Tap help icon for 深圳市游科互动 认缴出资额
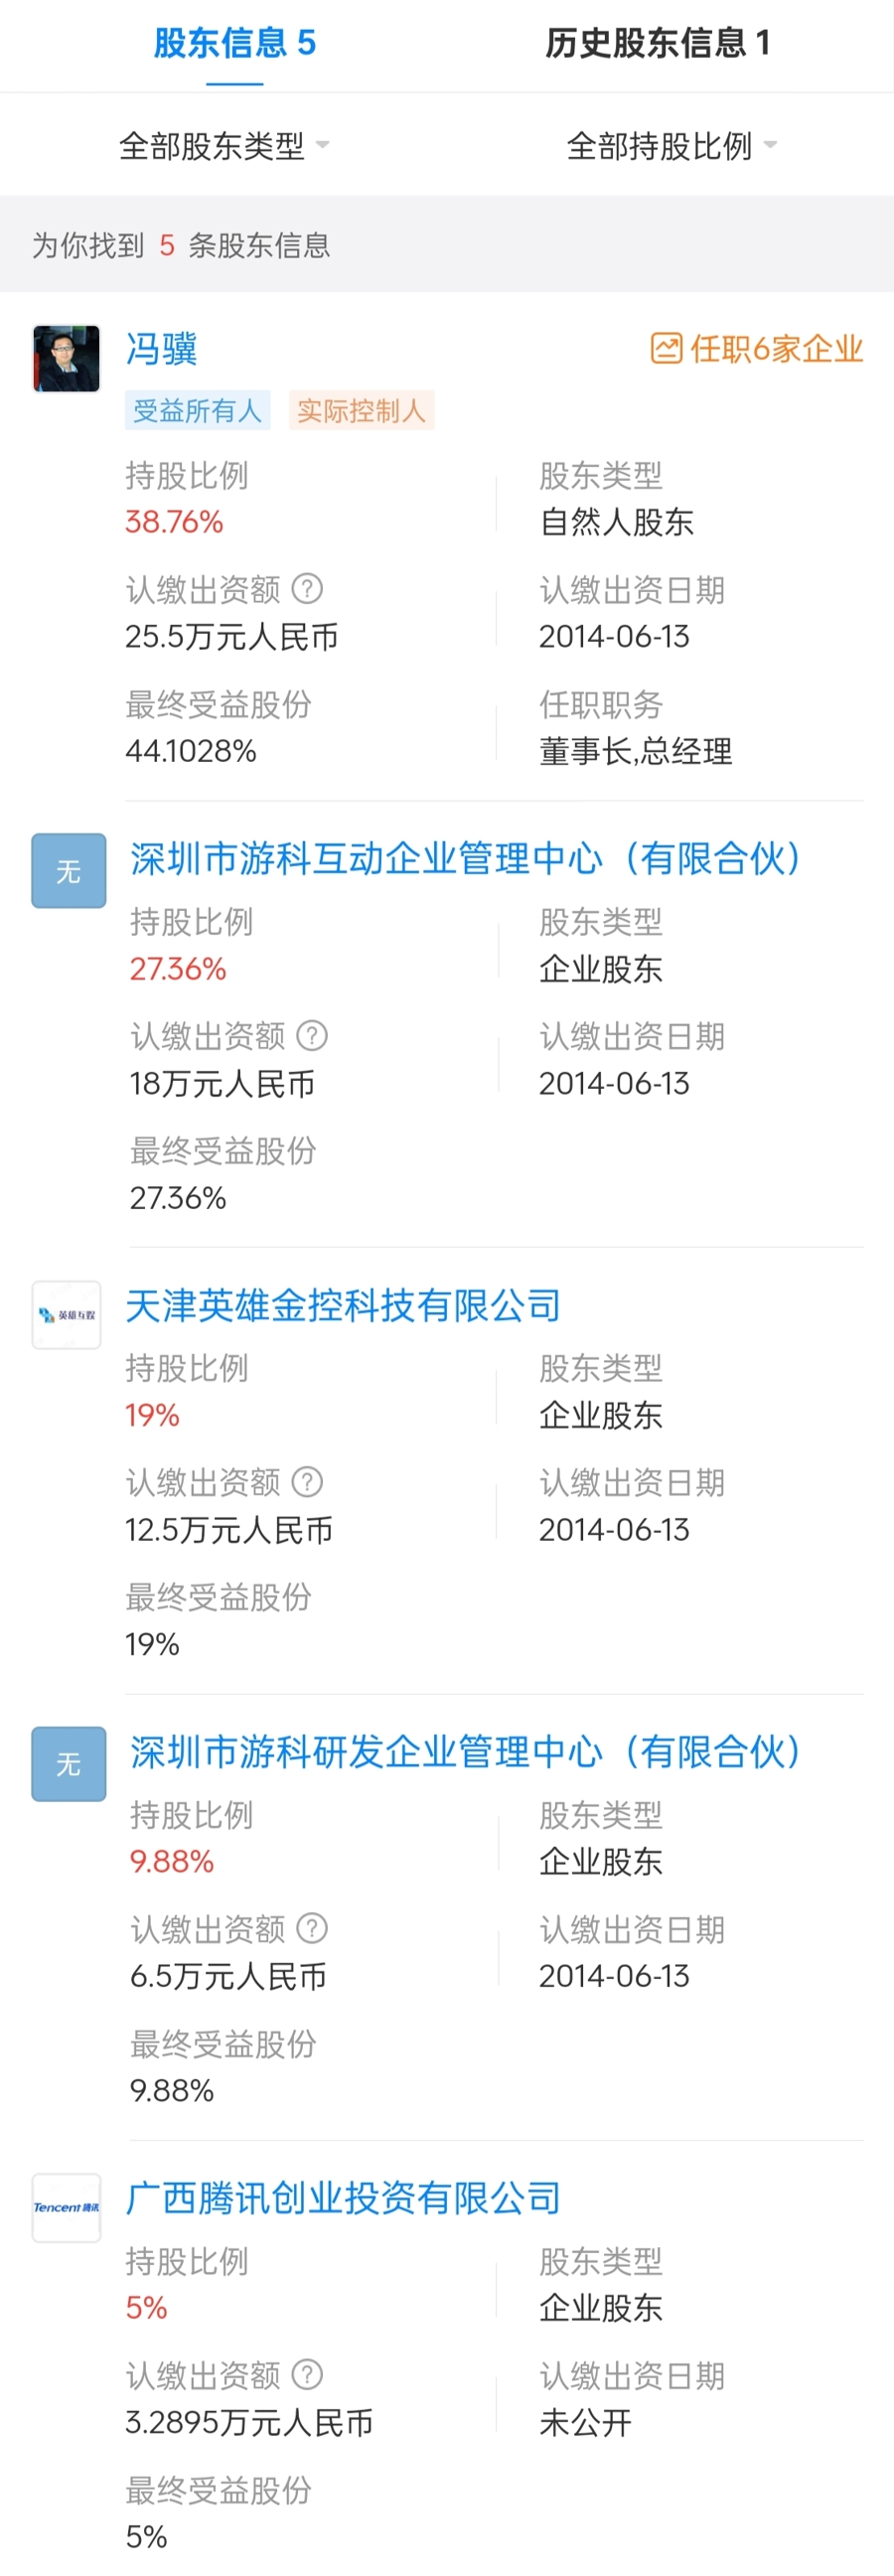894x2576 pixels. click(x=312, y=1035)
